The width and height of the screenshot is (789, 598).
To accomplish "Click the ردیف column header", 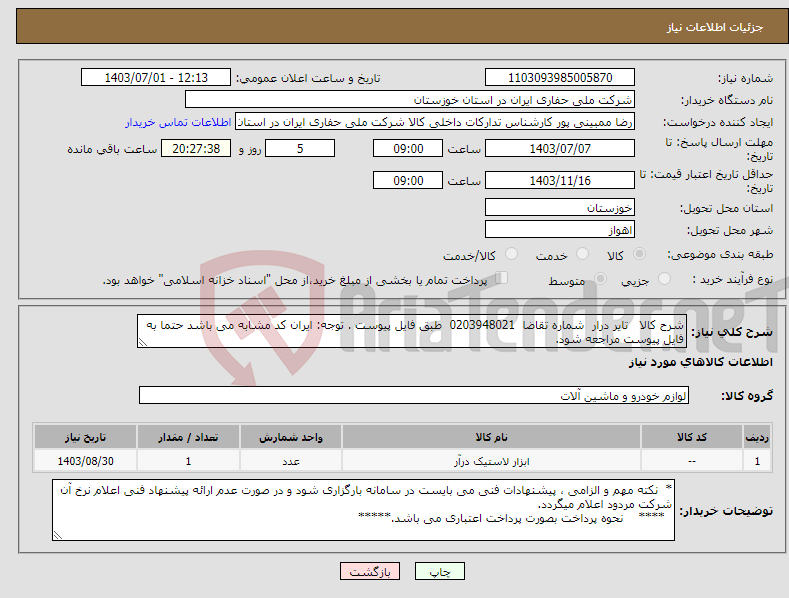I will [757, 437].
